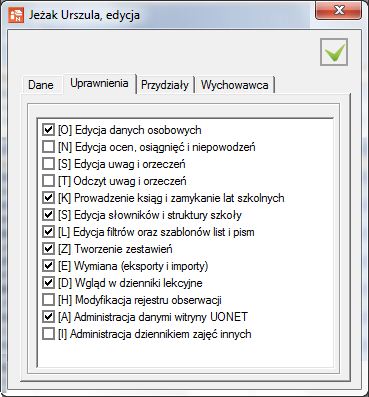The image size is (369, 397).
Task: Uncheck [Z] Tworzenie zestawień
Action: (48, 249)
